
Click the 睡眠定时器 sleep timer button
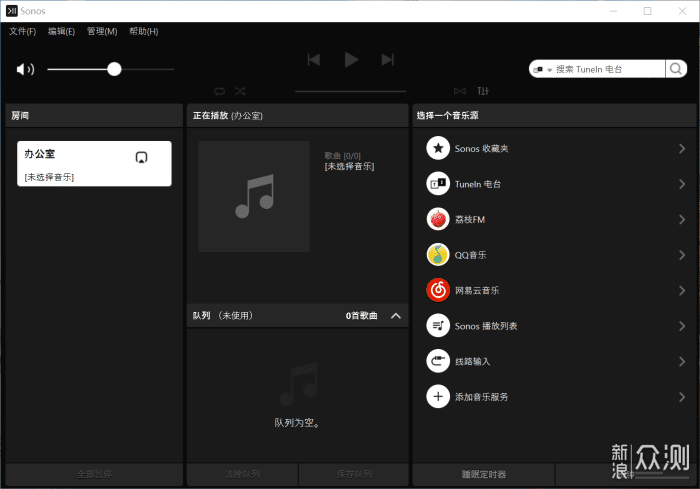(x=483, y=475)
